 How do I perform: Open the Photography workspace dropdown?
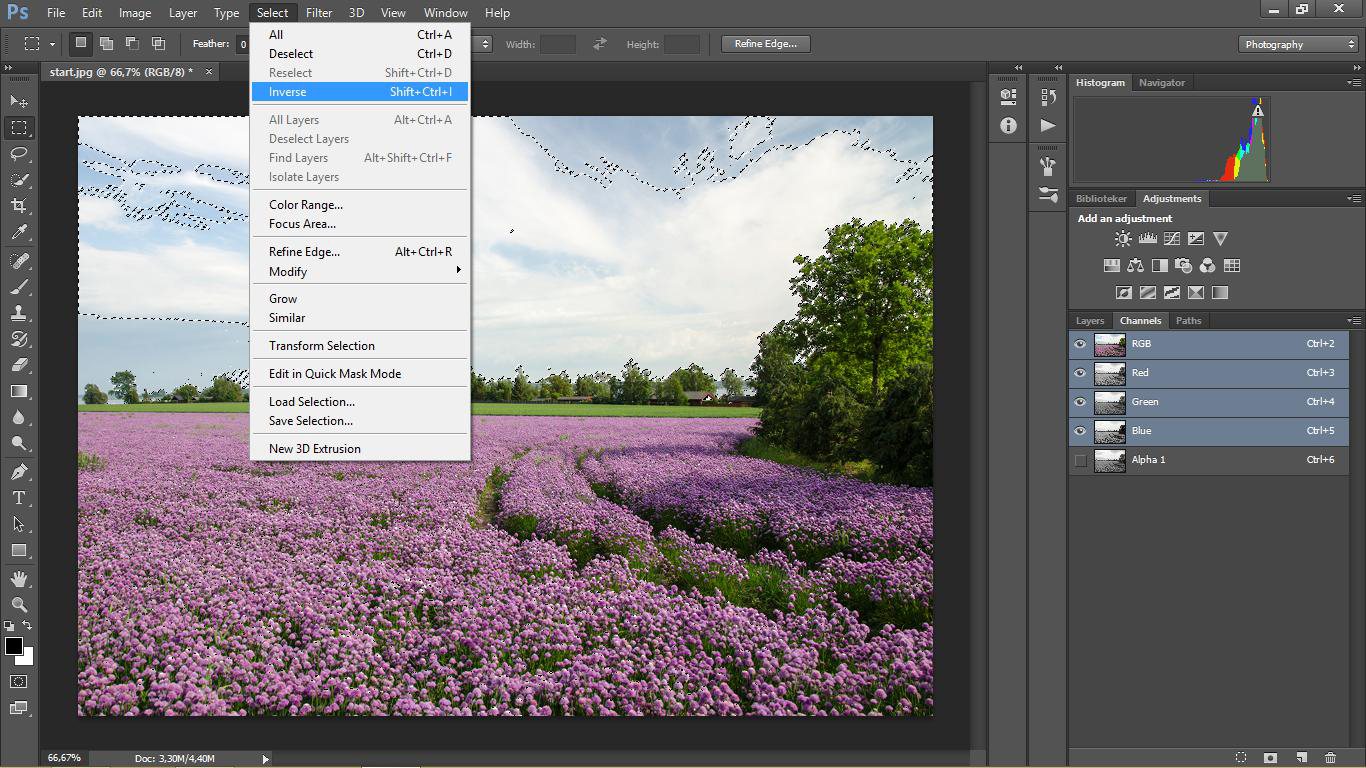[x=1298, y=44]
